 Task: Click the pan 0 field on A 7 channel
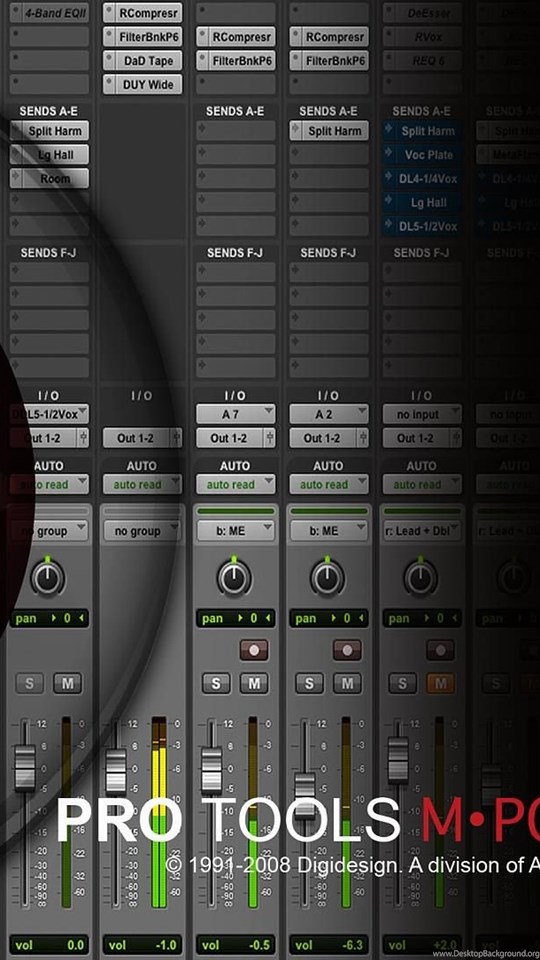point(236,618)
